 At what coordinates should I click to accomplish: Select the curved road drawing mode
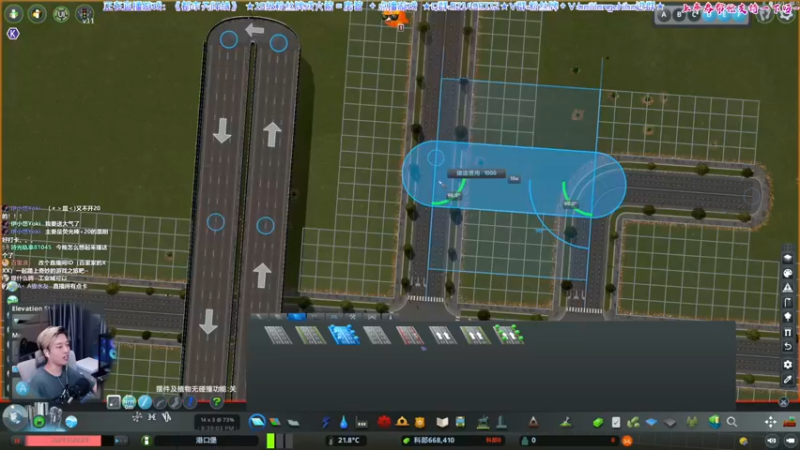point(160,402)
